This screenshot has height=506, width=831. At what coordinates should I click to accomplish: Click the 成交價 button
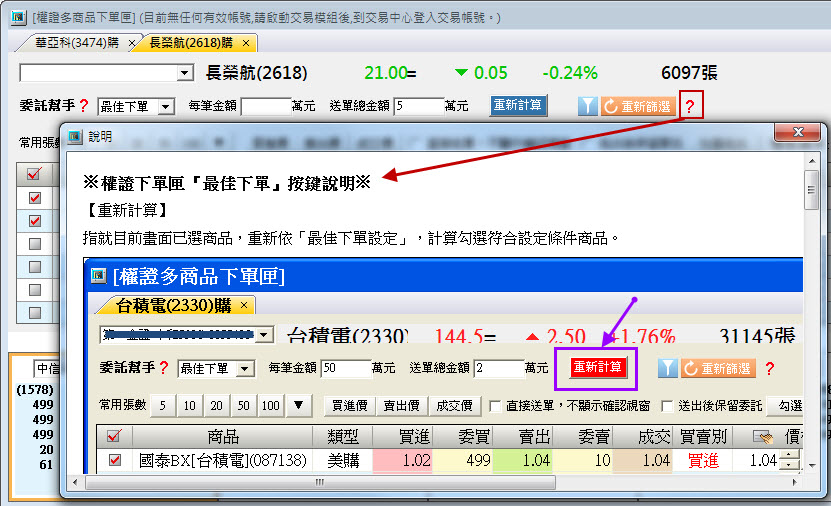pos(454,406)
